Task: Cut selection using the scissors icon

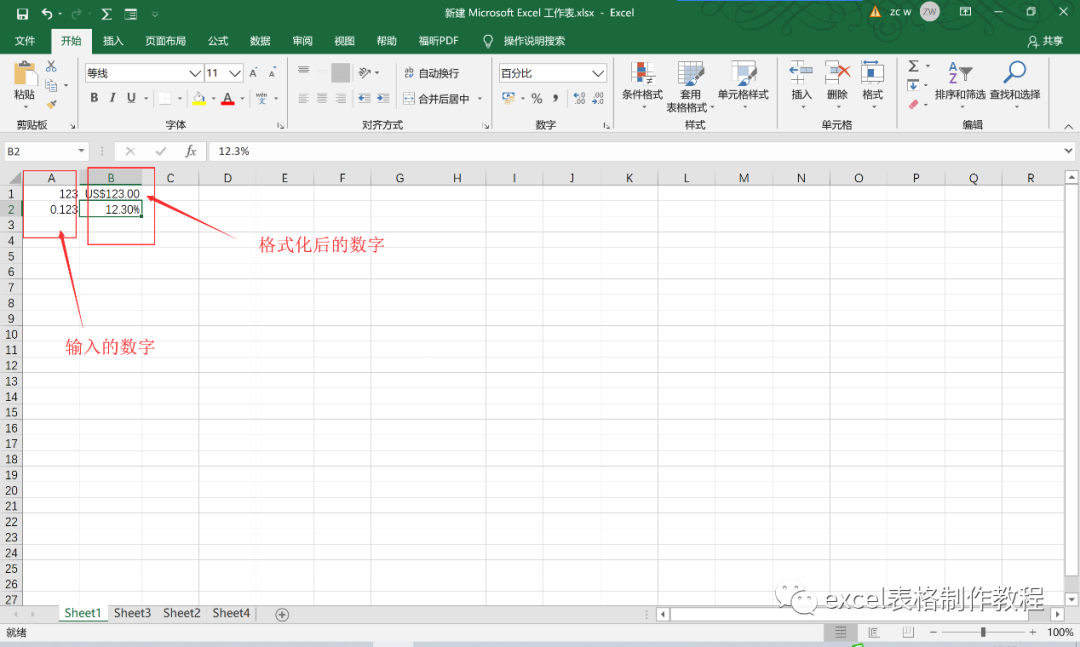Action: coord(51,66)
